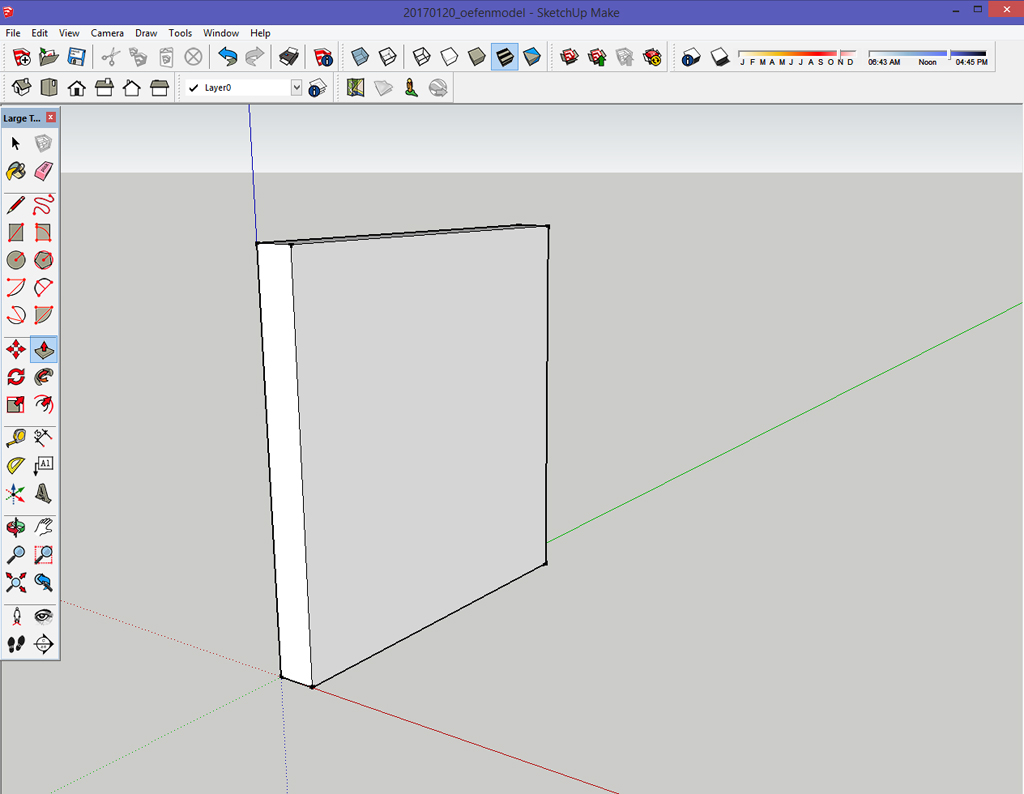Select the Arc tool
The image size is (1024, 794).
point(16,287)
